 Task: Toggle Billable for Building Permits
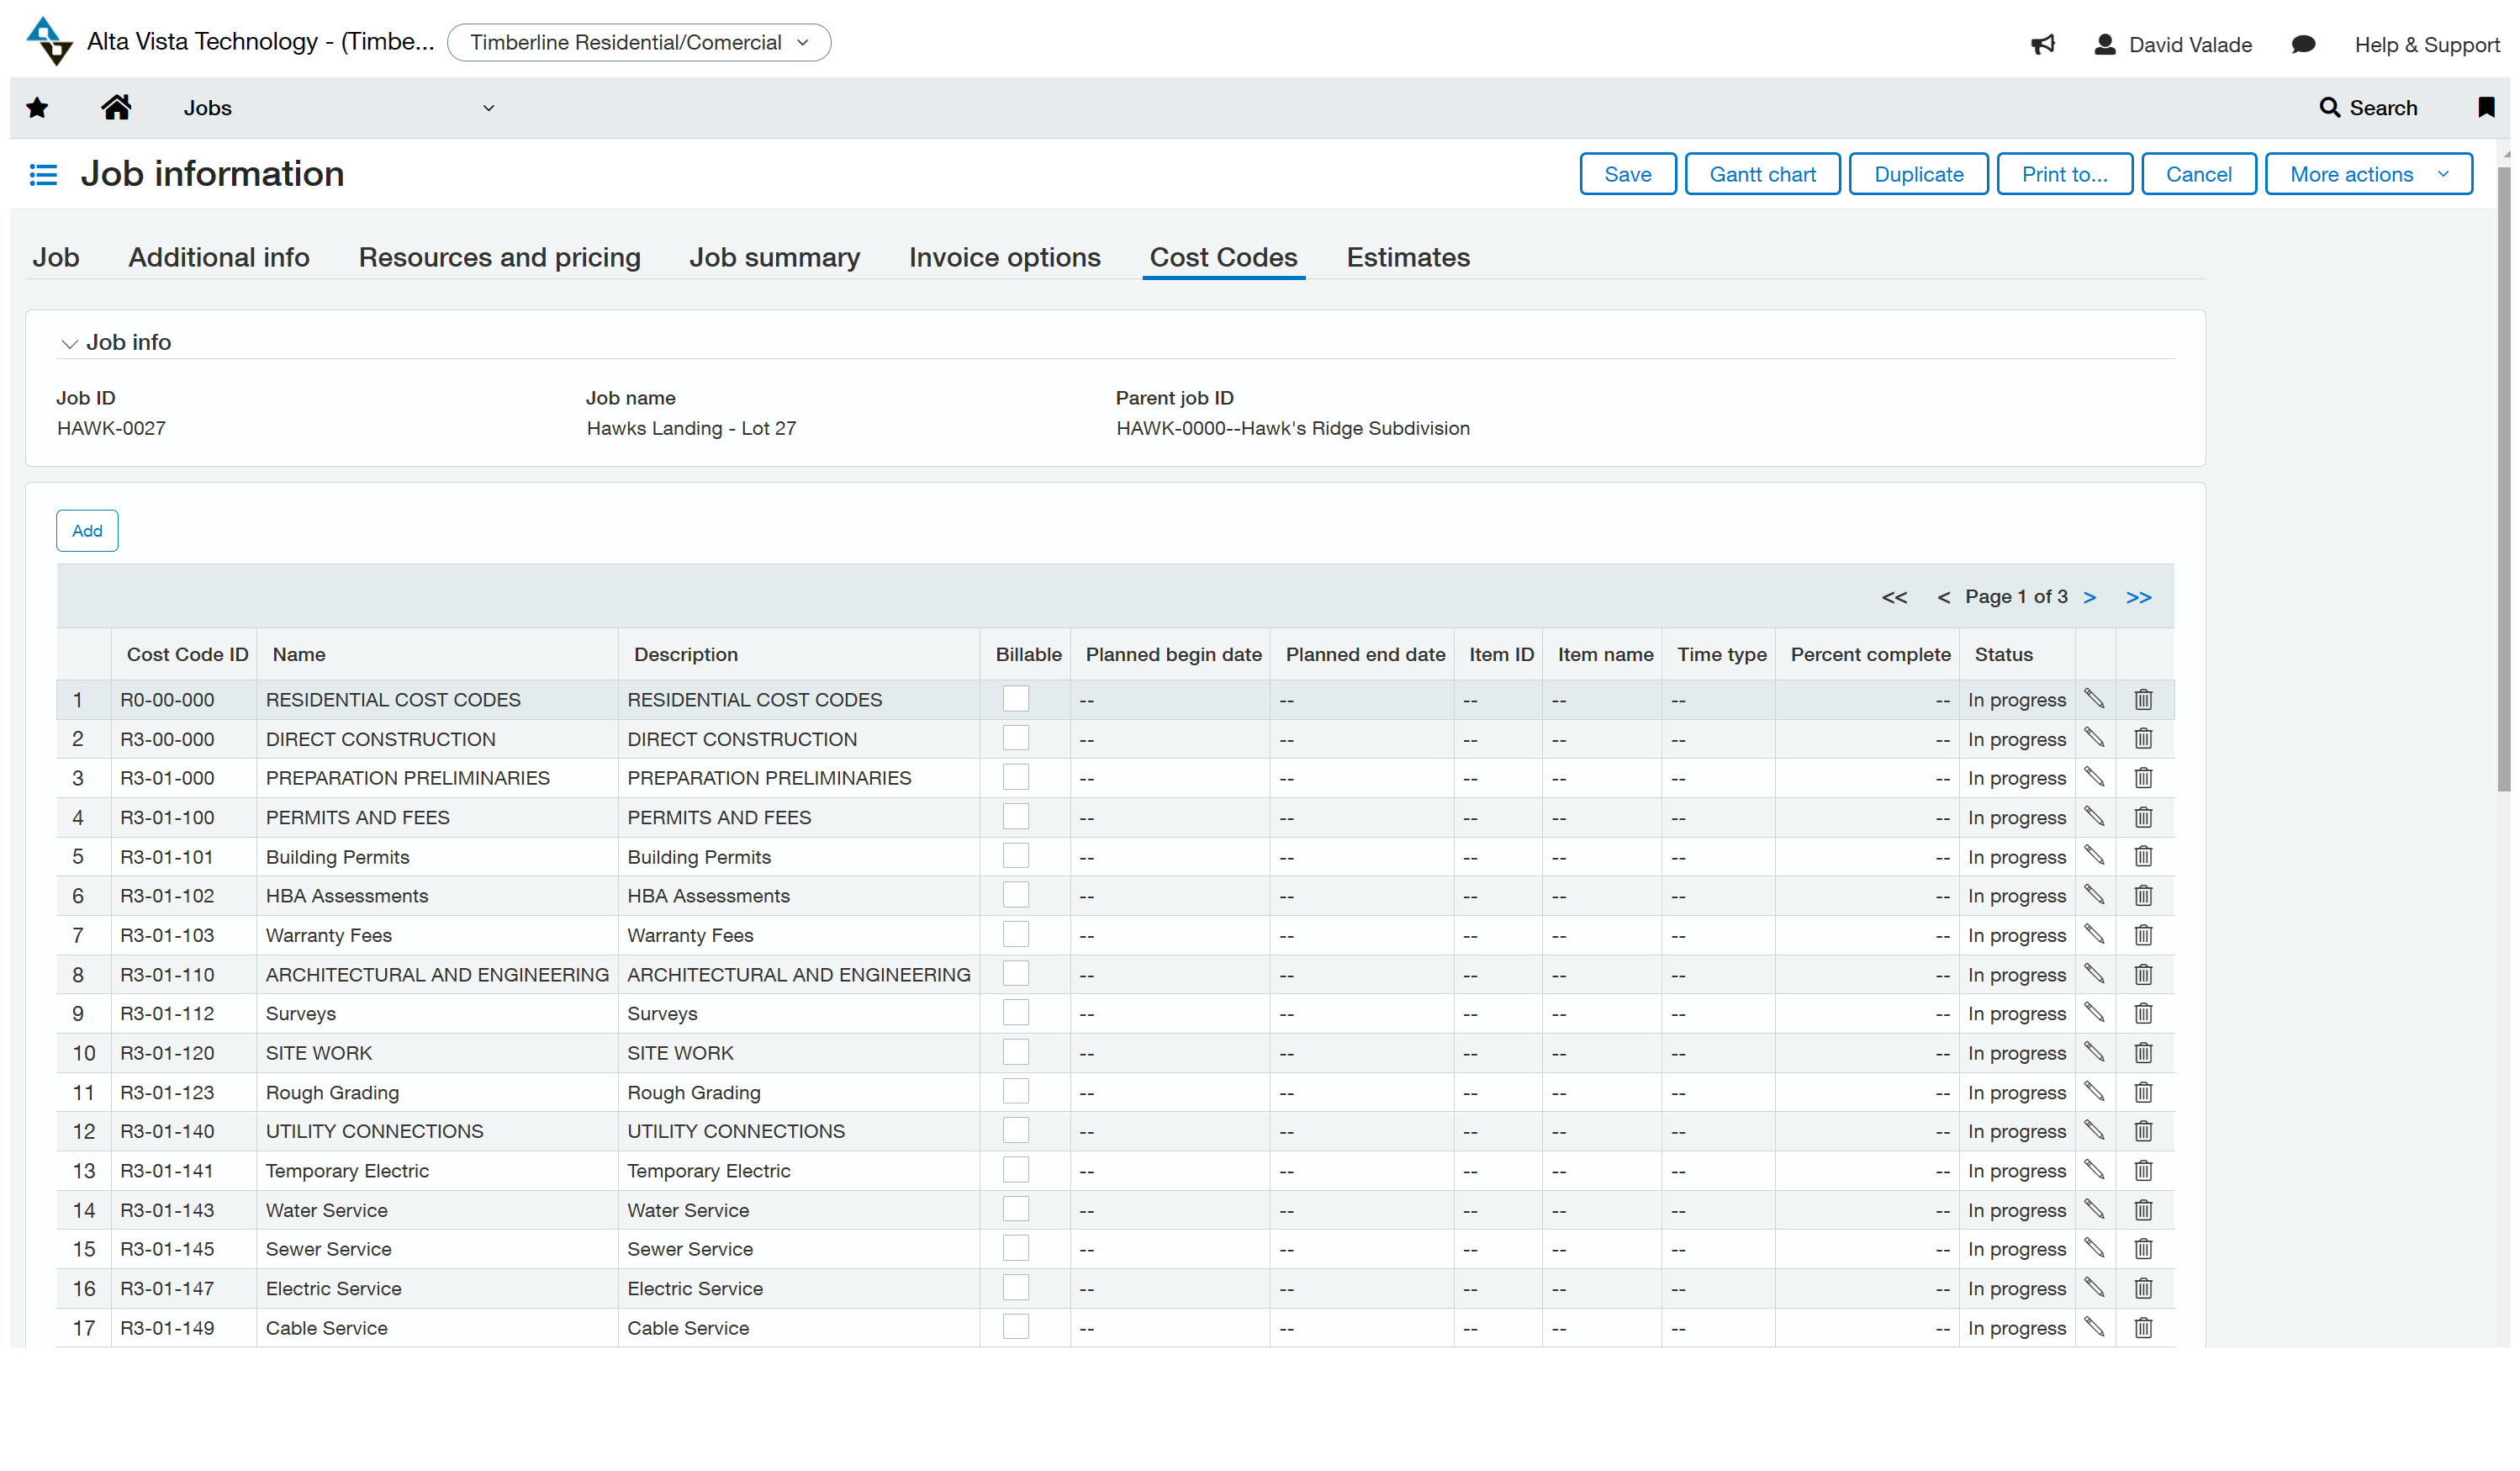pos(1015,855)
